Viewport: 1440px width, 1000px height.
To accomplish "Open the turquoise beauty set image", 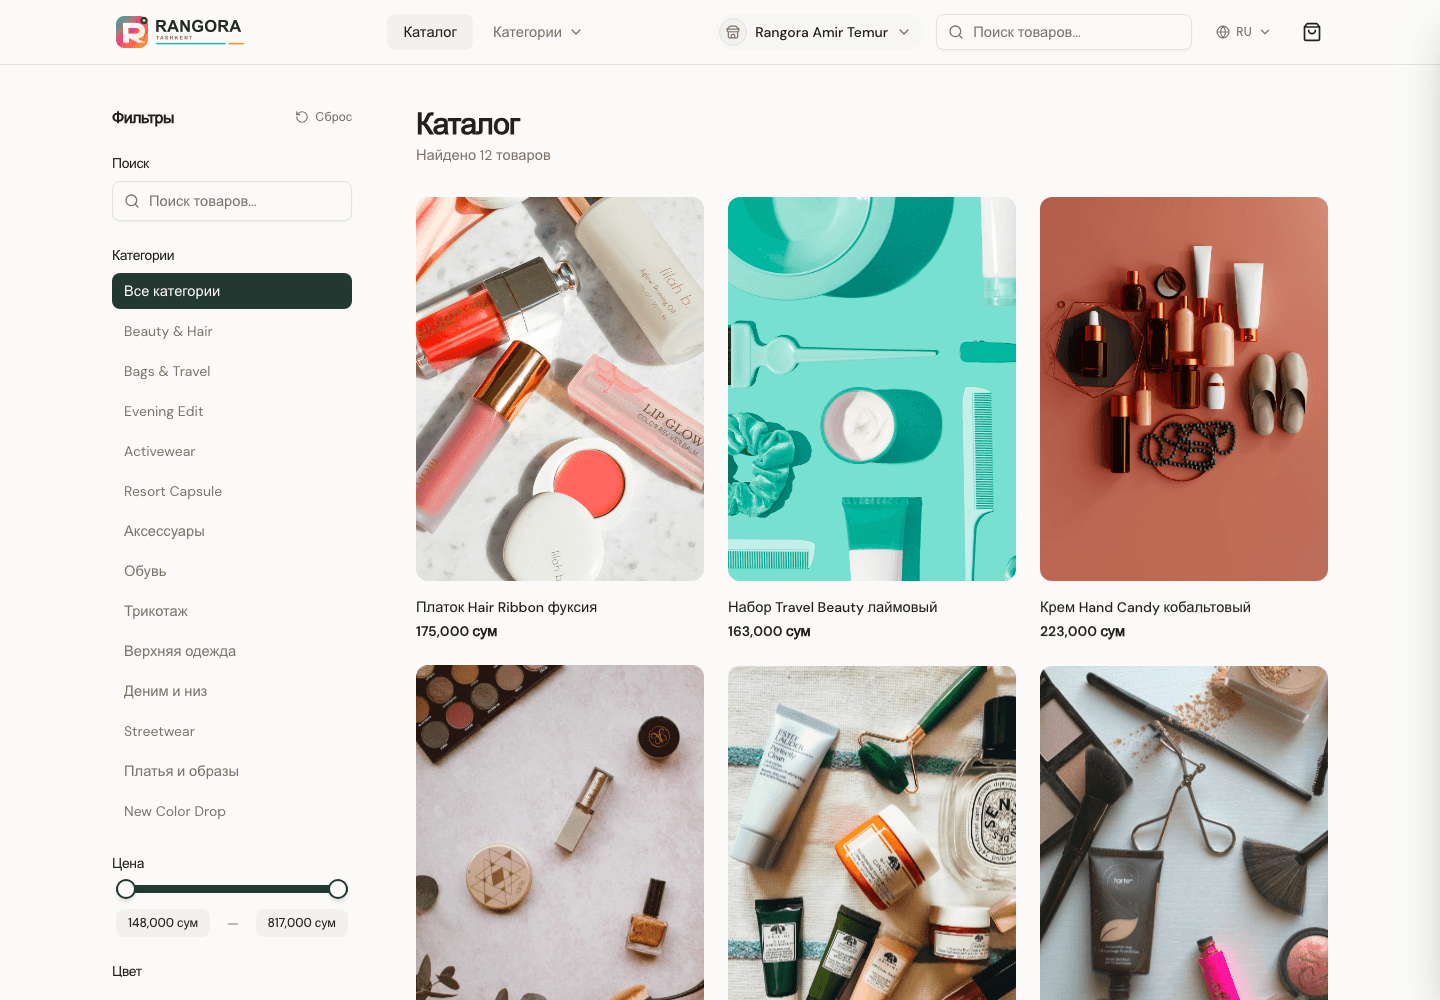I will pyautogui.click(x=872, y=389).
